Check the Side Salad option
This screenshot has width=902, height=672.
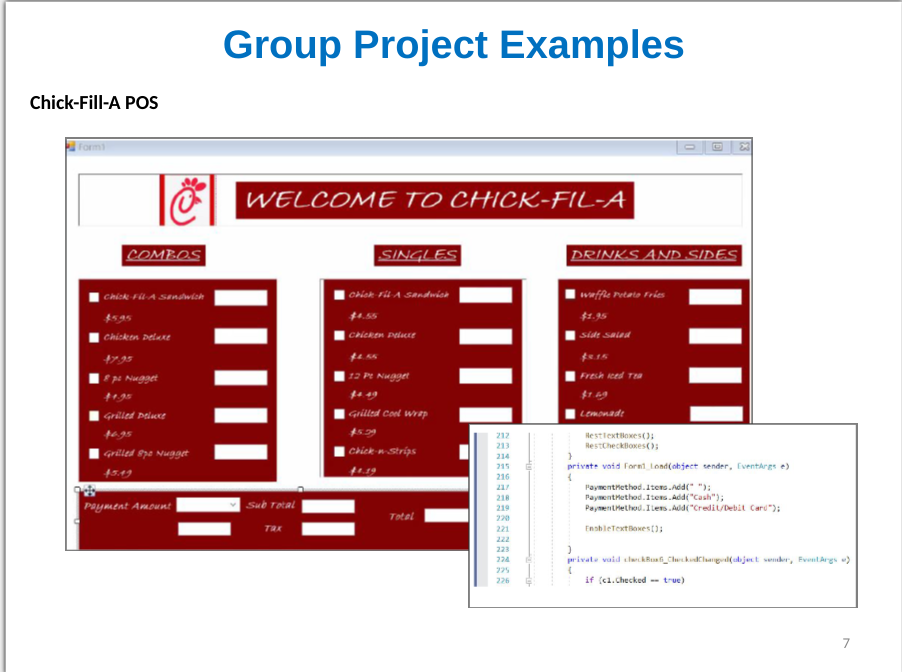pos(572,334)
